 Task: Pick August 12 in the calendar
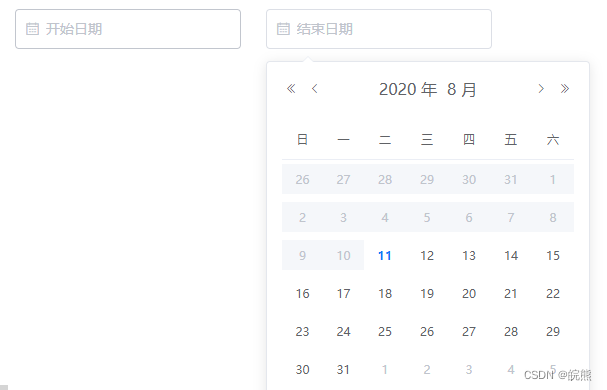point(427,256)
